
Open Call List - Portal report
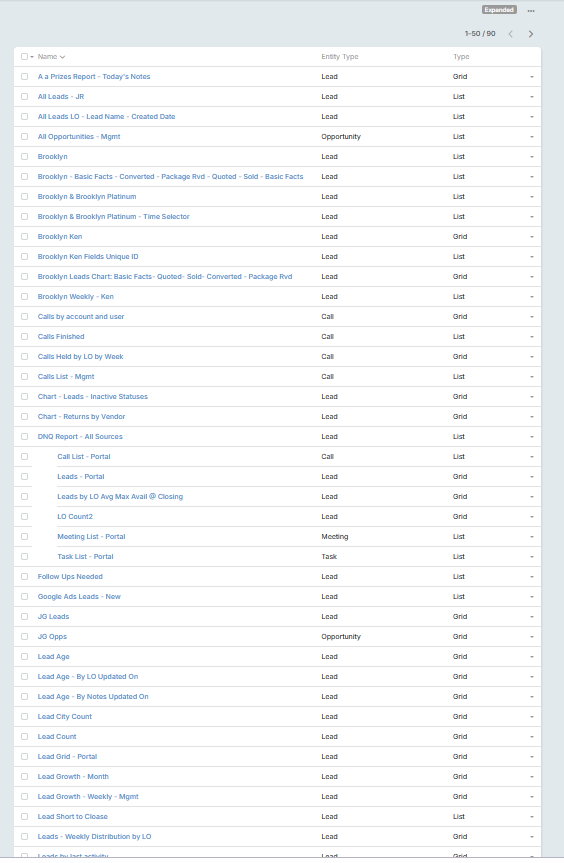pos(84,456)
